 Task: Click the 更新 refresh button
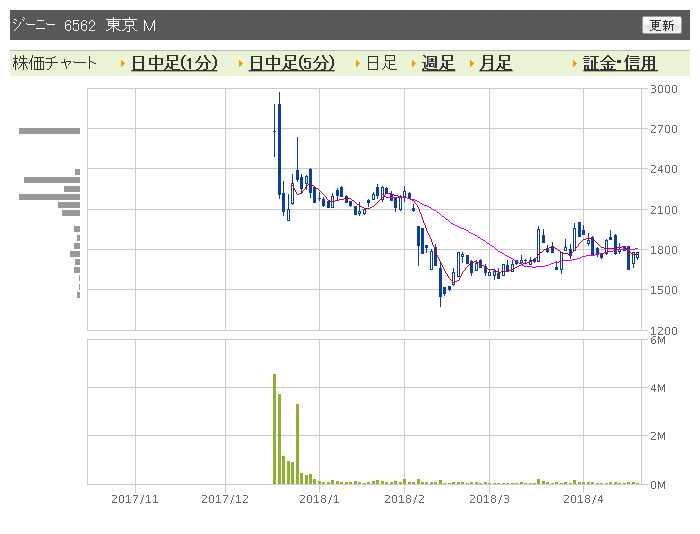(x=662, y=25)
